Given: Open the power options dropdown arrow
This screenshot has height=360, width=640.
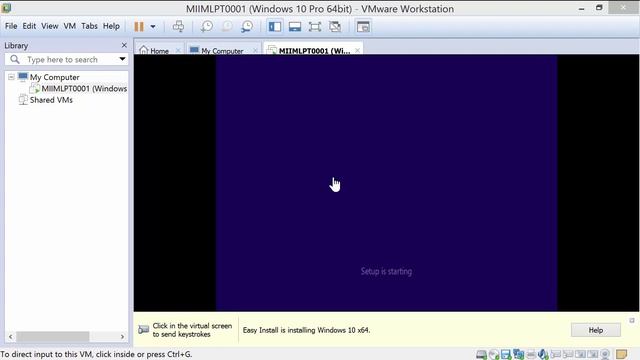Looking at the screenshot, I should [153, 27].
